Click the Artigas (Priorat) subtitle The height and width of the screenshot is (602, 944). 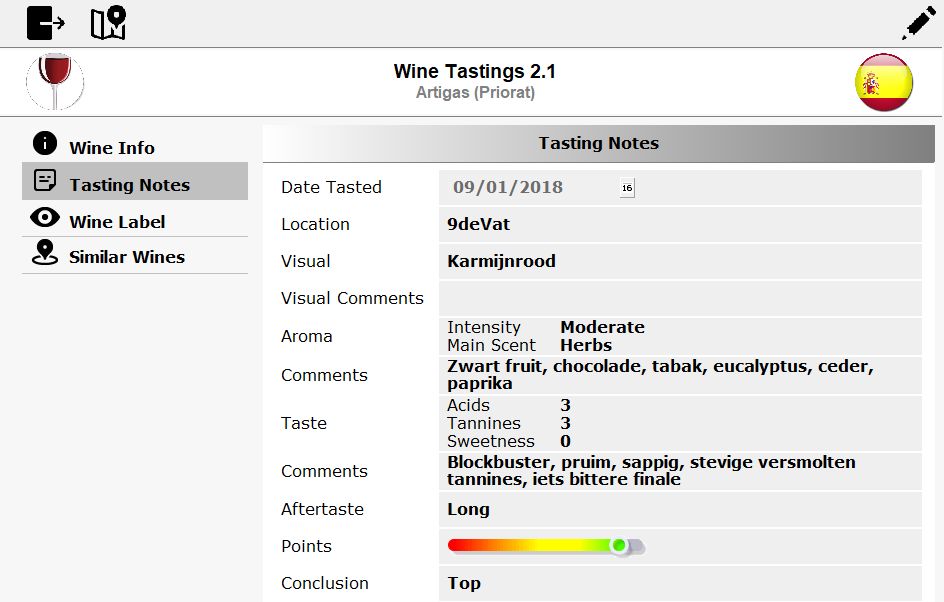(x=475, y=93)
